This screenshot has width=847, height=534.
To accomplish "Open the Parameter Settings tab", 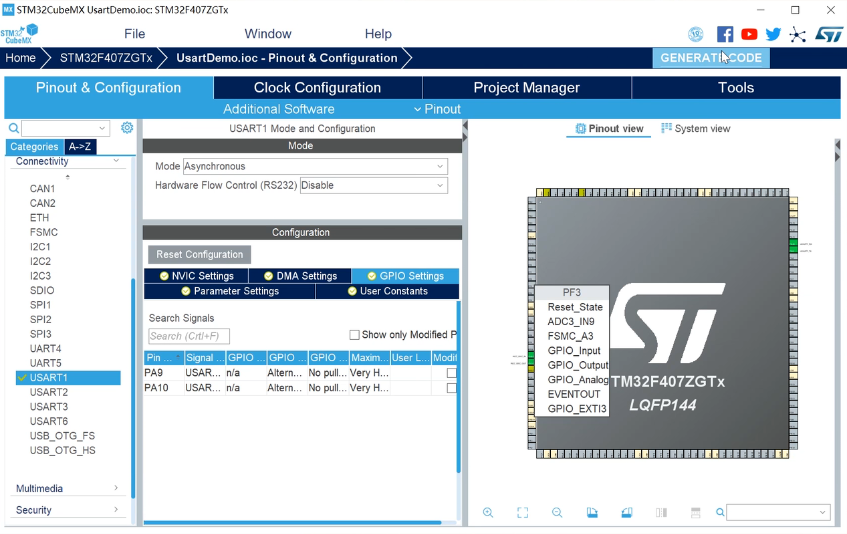I will tap(230, 291).
